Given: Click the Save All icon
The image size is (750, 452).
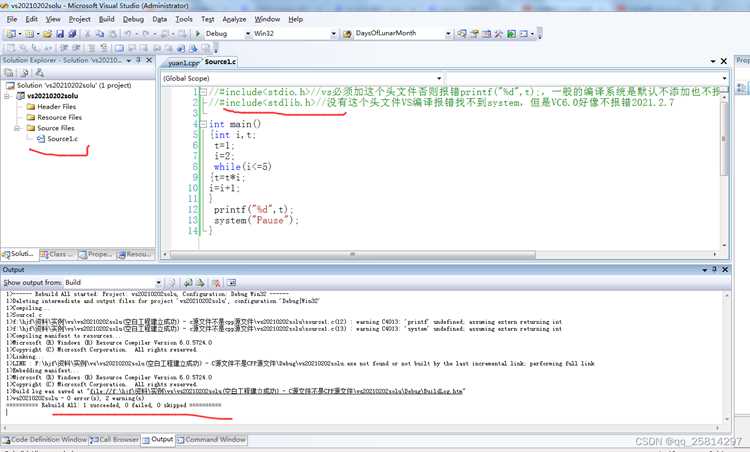Looking at the screenshot, I should [72, 34].
